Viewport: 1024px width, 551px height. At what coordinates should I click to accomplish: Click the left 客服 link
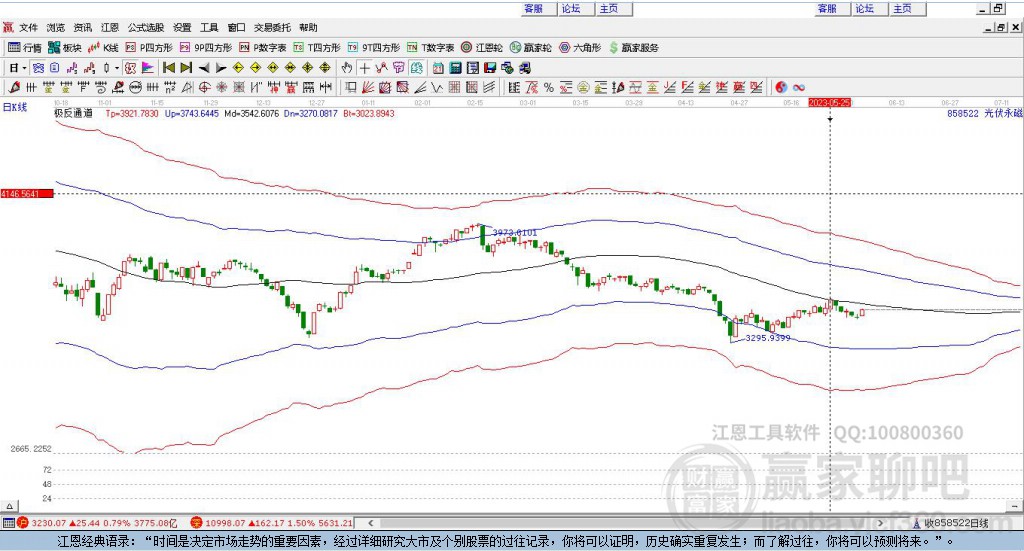pos(534,8)
